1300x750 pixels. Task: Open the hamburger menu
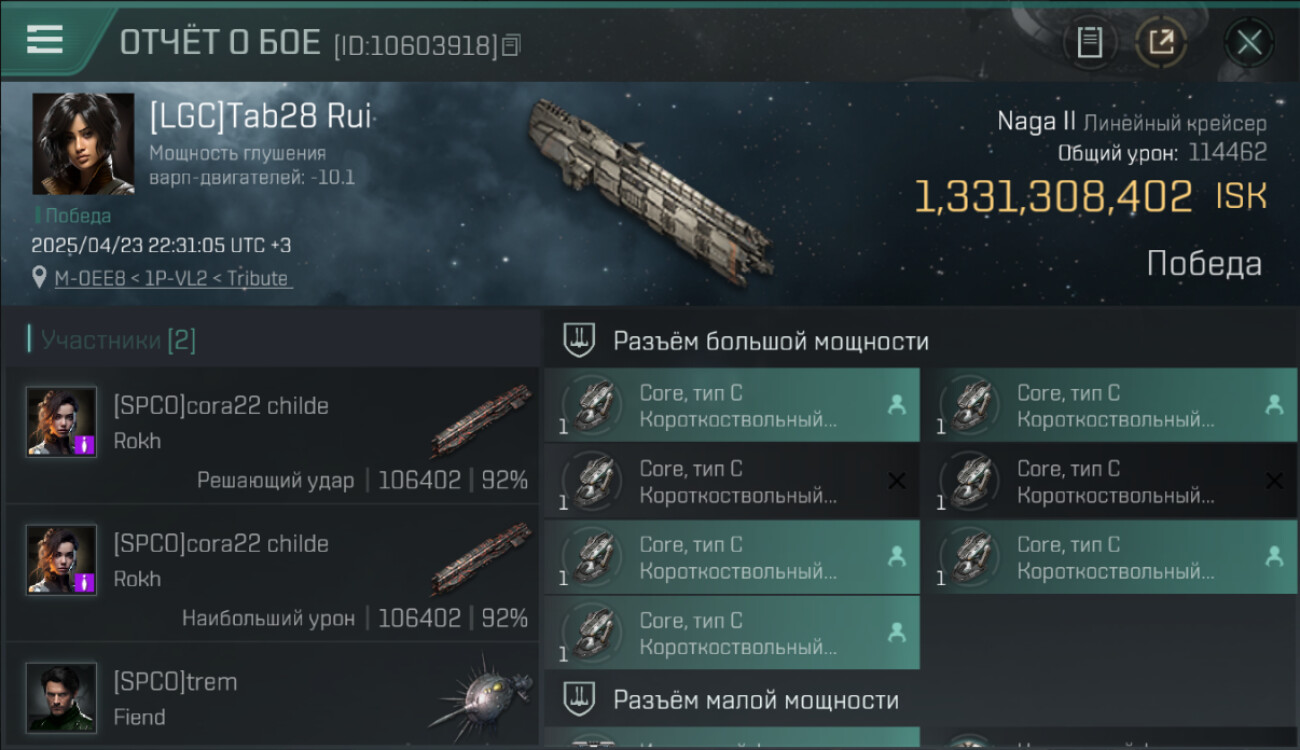45,39
